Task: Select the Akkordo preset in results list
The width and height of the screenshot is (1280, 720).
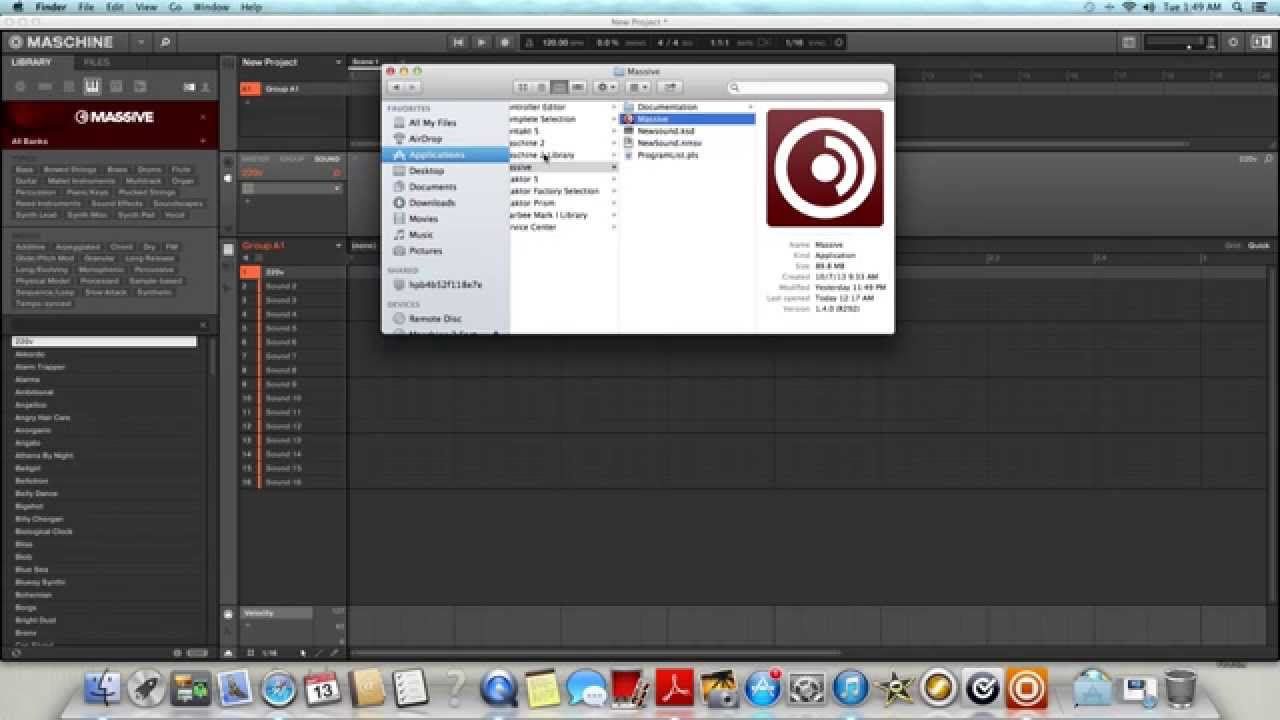Action: [x=105, y=355]
